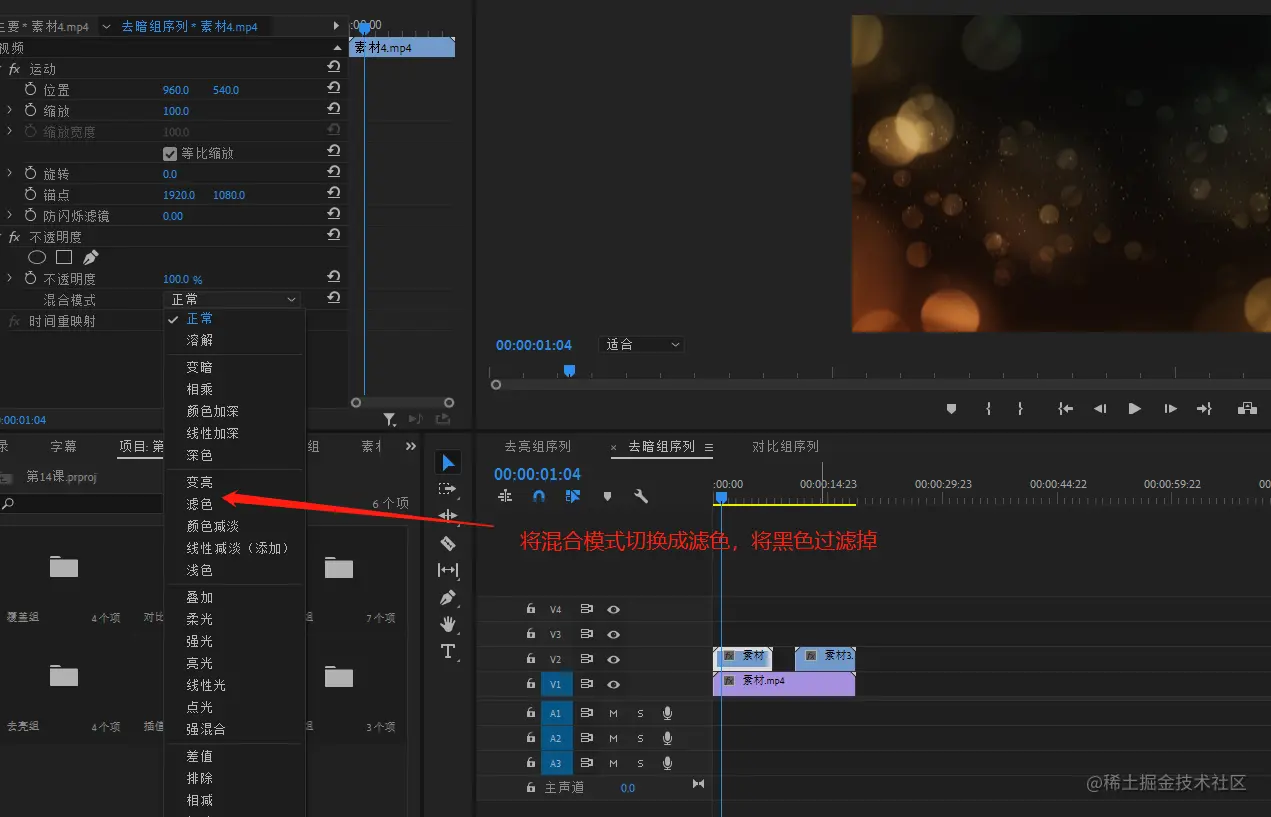Expand the 旋转 (Rotation) property
The width and height of the screenshot is (1271, 817).
[x=10, y=173]
